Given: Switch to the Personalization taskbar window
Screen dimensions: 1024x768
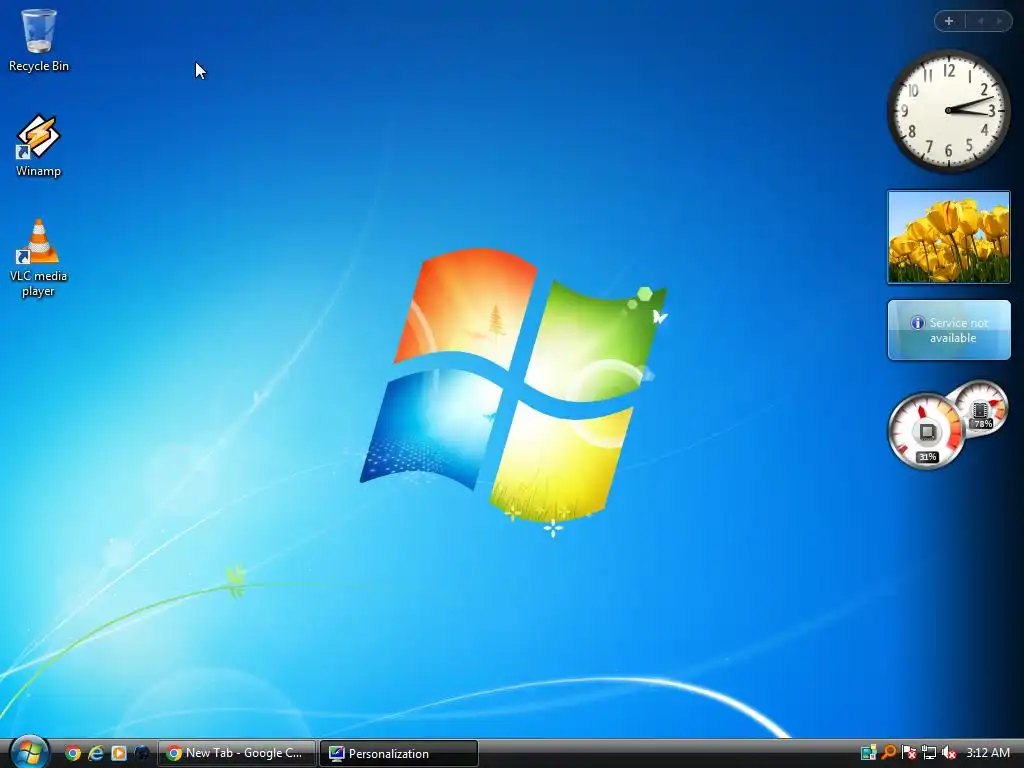Looking at the screenshot, I should 399,753.
